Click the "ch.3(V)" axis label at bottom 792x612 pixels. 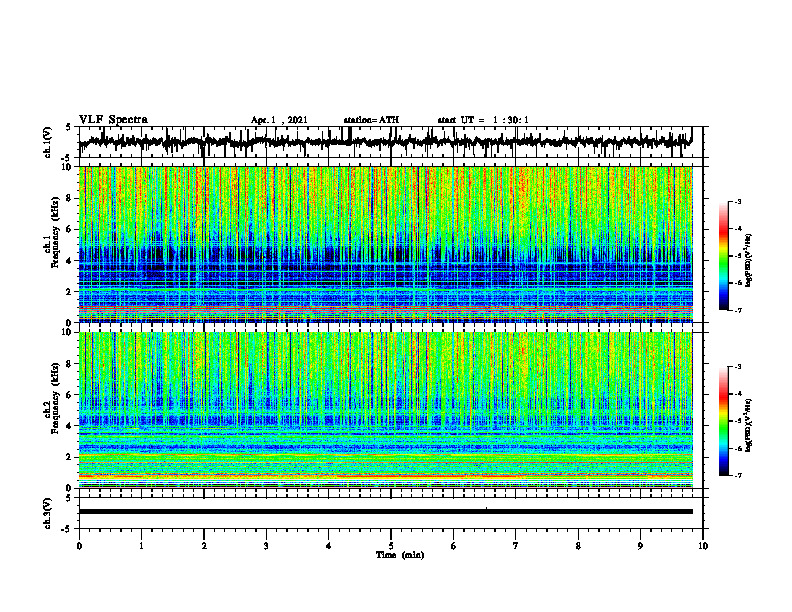click(48, 513)
